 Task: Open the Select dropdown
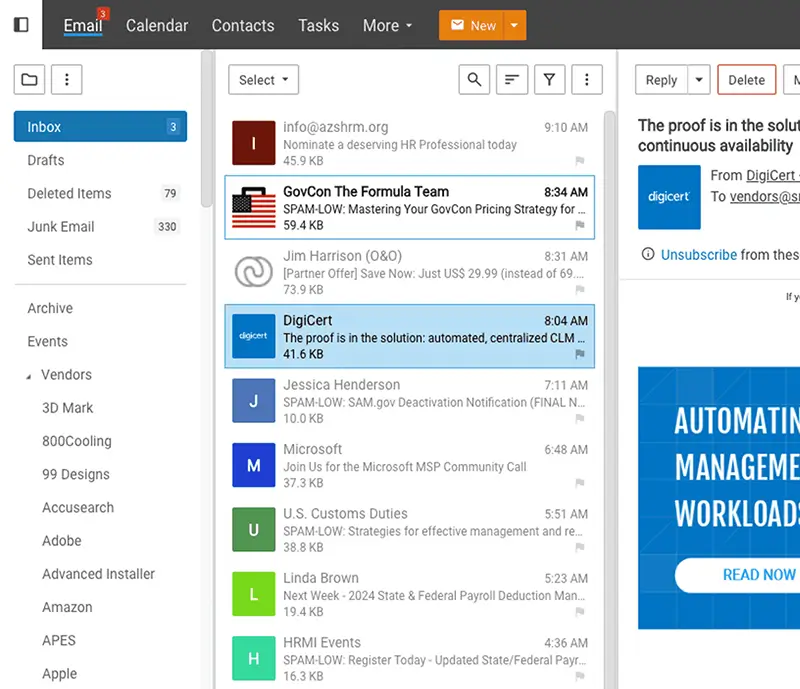click(264, 80)
